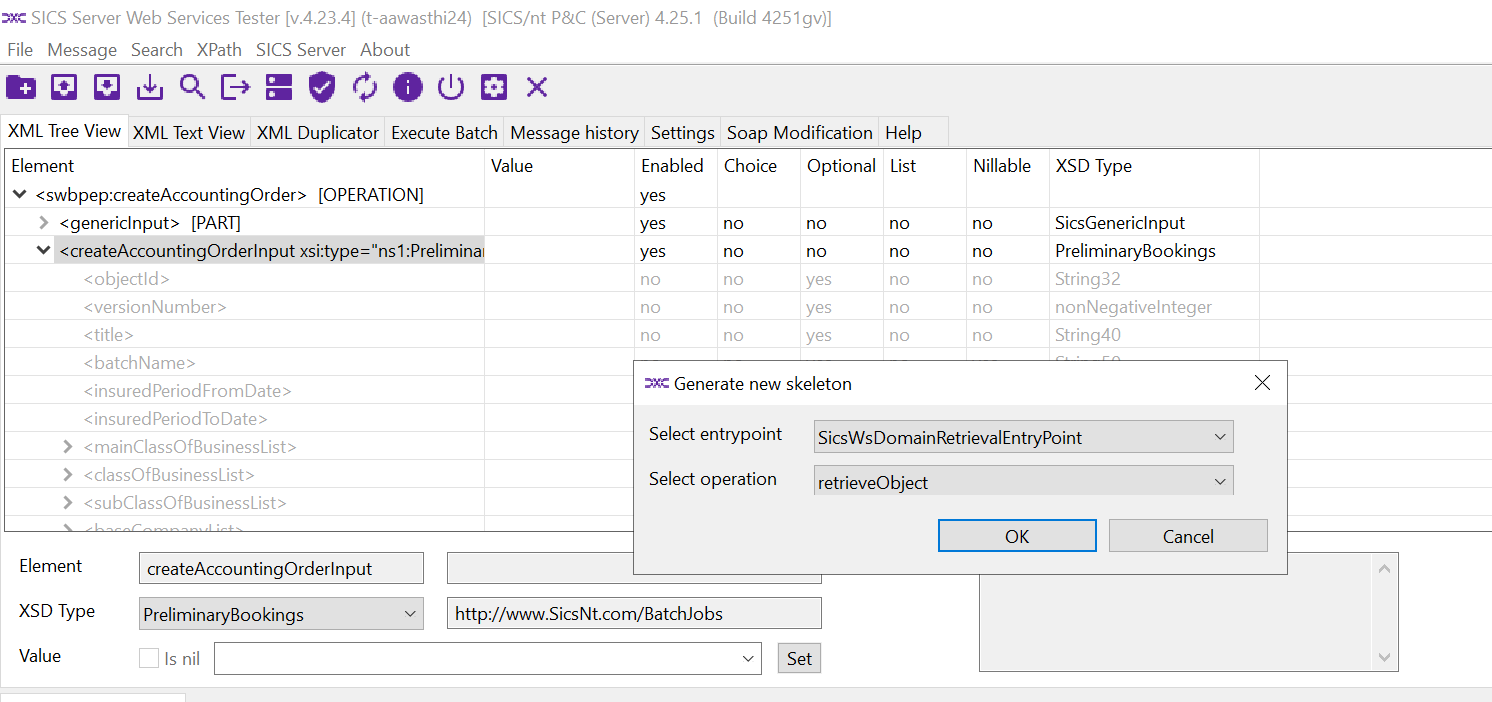The image size is (1492, 702).
Task: Click the power symbol toolbar icon
Action: 451,88
